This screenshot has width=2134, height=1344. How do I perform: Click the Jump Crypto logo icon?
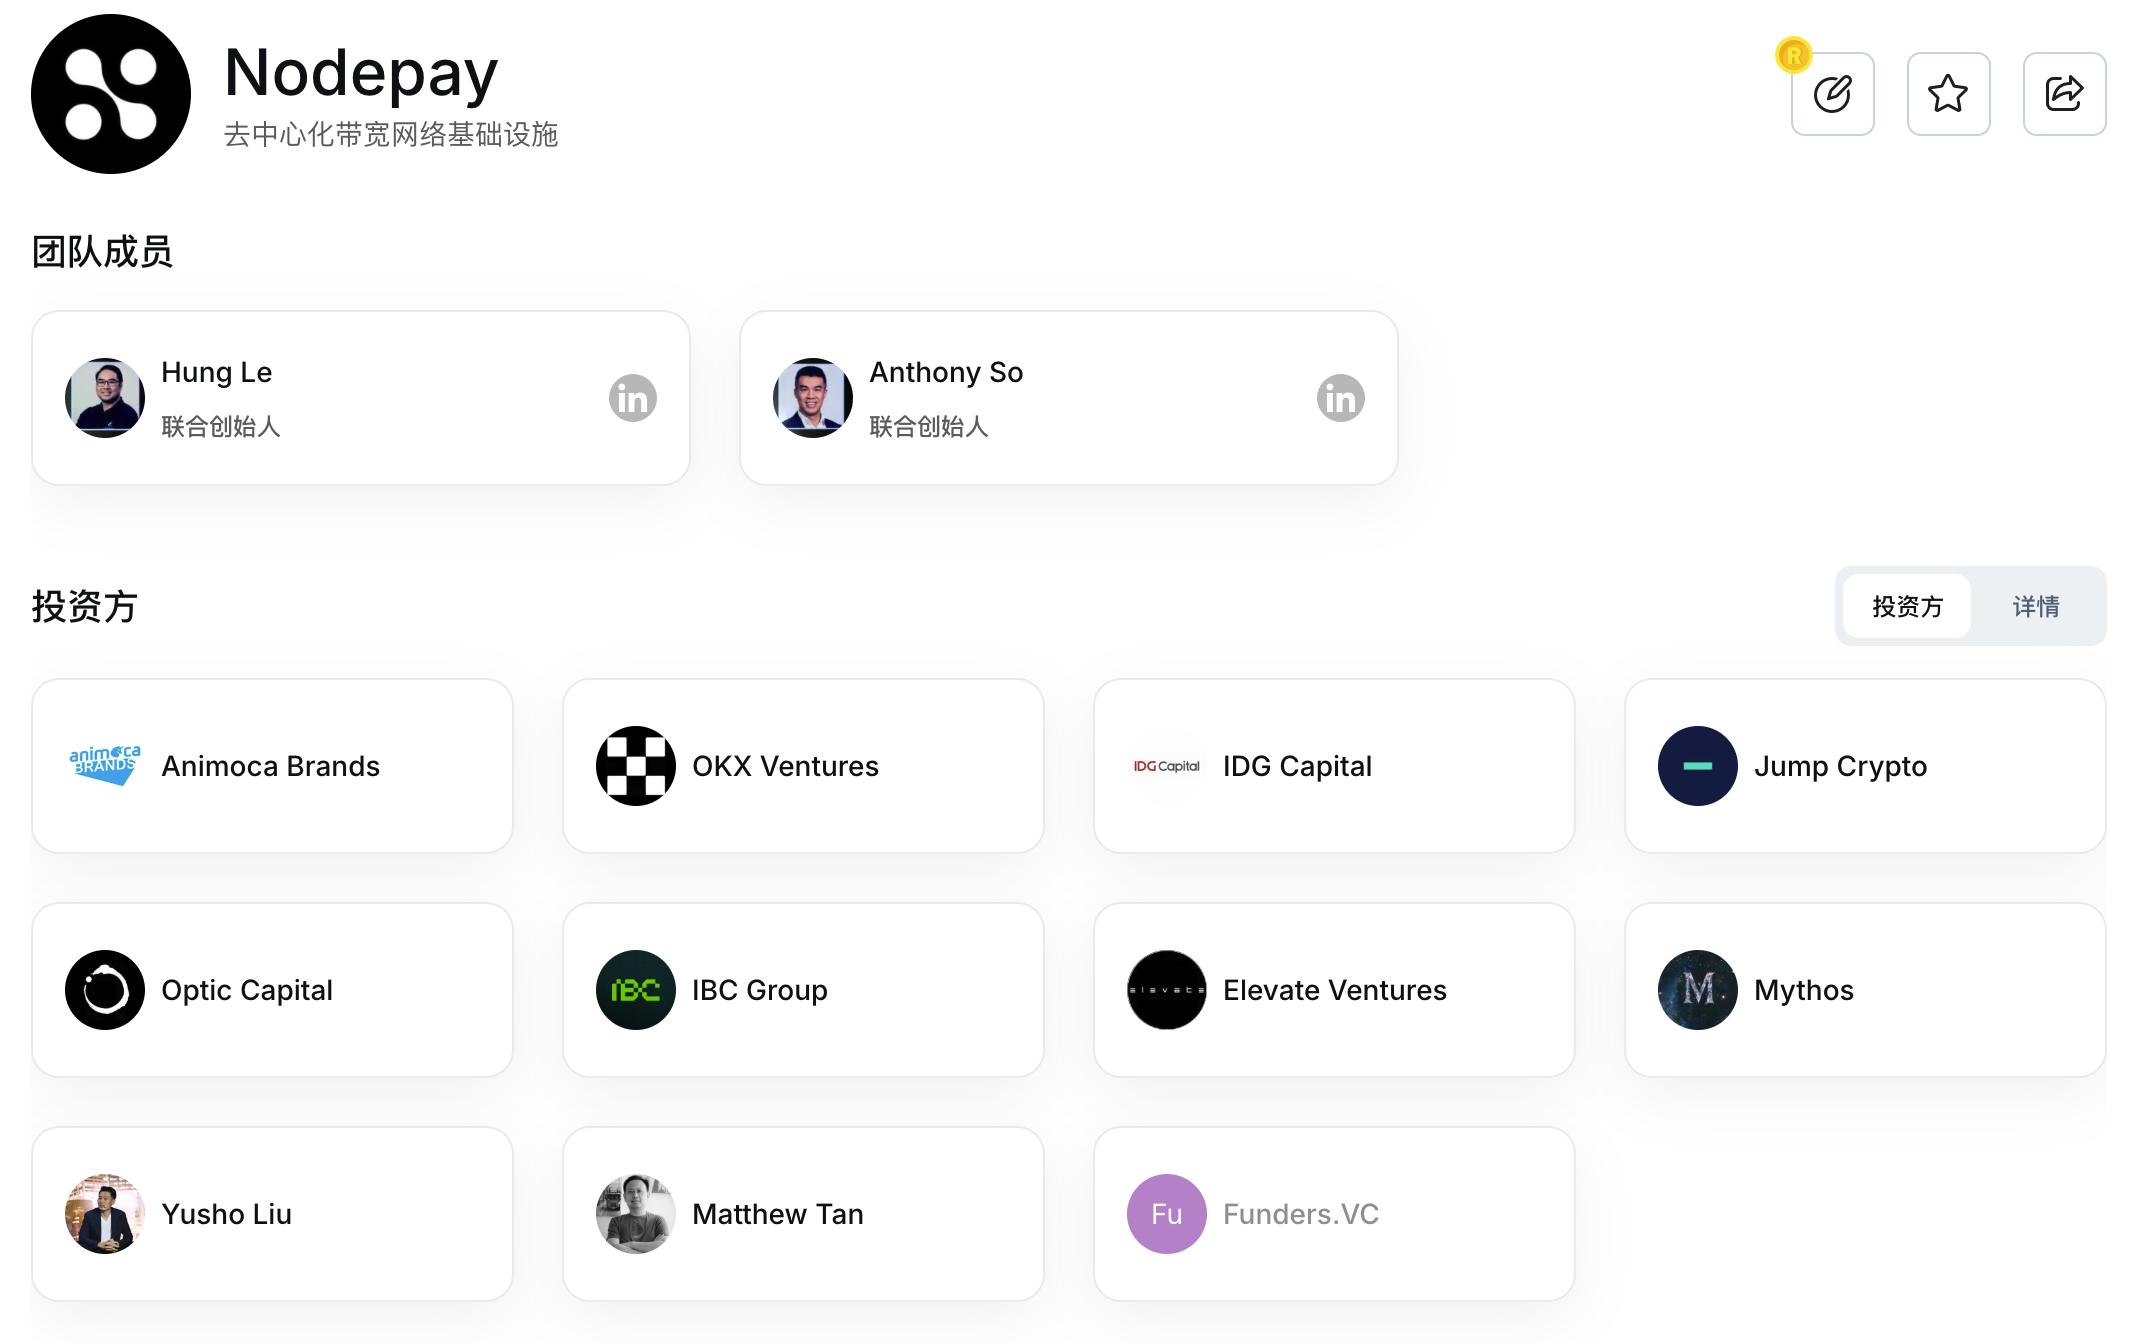click(x=1698, y=766)
